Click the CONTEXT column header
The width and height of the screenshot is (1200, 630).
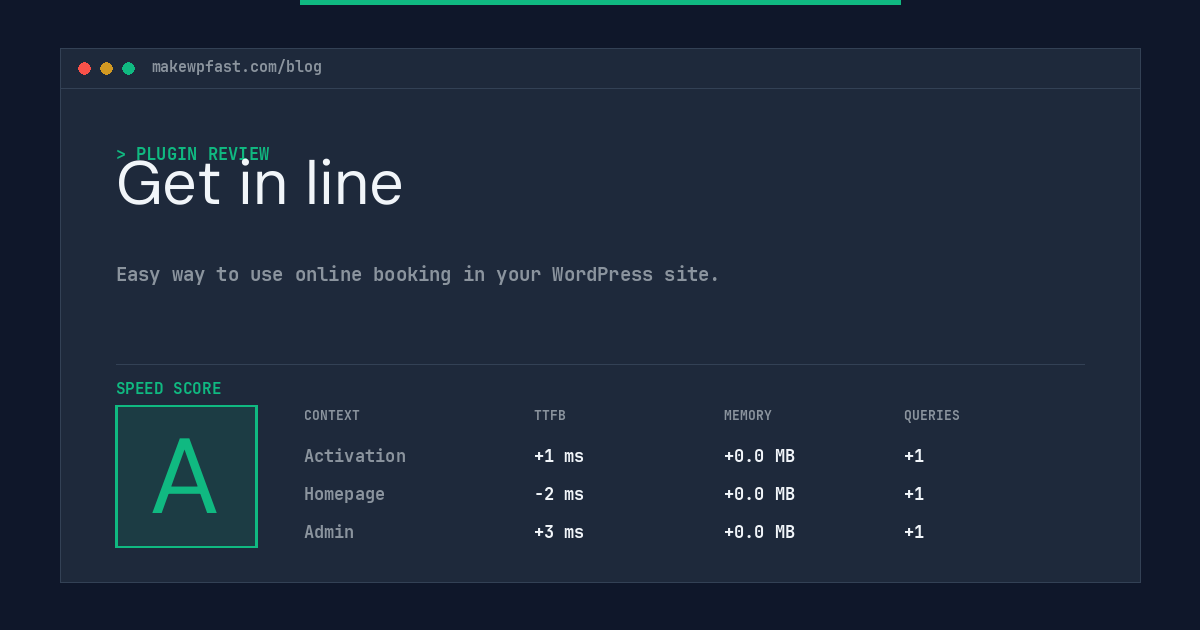click(332, 416)
